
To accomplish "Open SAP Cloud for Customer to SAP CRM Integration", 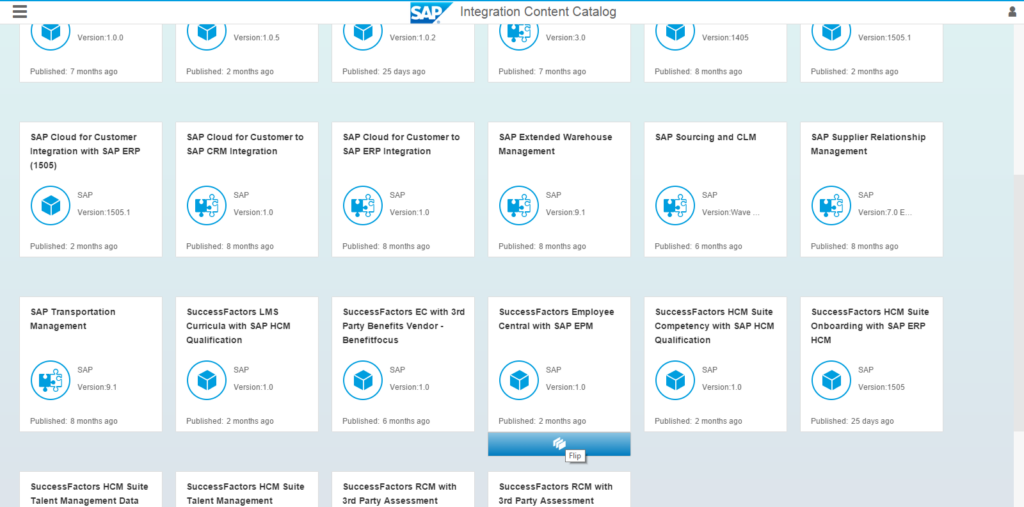I will 245,144.
